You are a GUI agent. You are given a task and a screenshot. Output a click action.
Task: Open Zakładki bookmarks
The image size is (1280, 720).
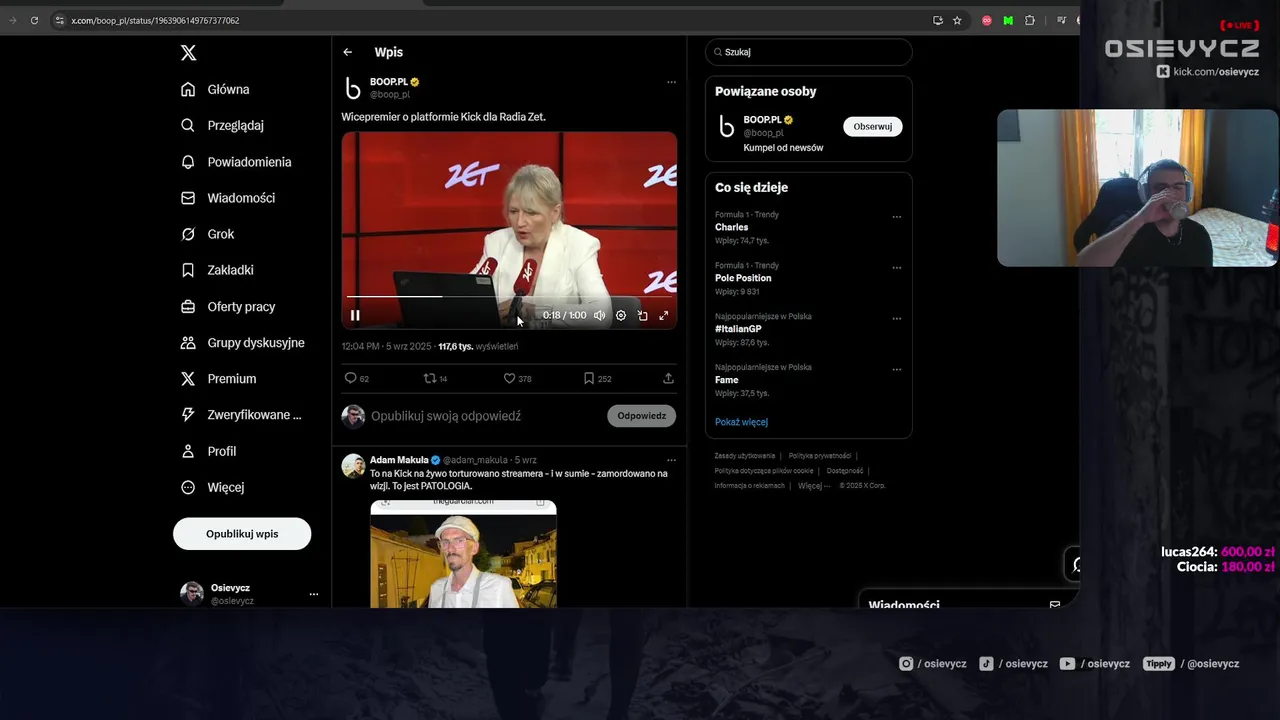coord(217,270)
